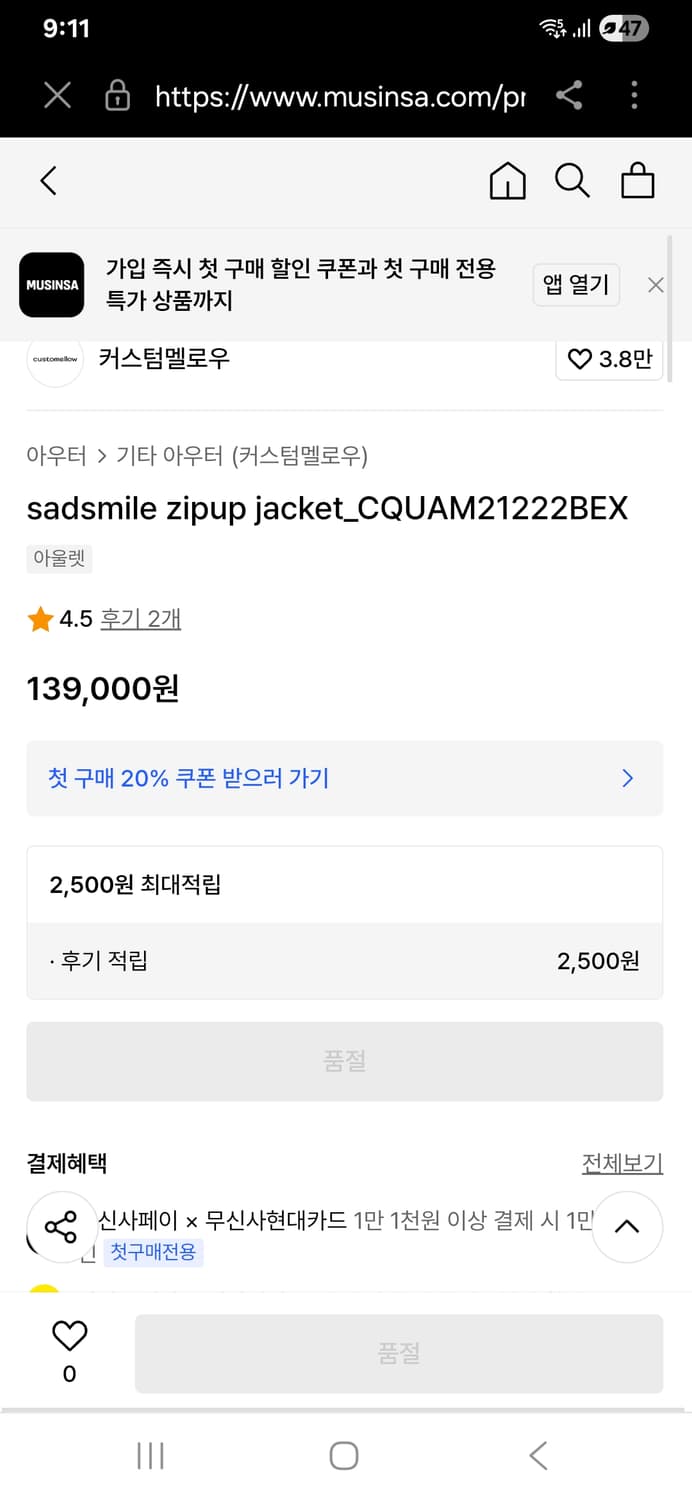The width and height of the screenshot is (692, 1500).
Task: Open the first purchase 20% coupon chevron
Action: point(627,778)
